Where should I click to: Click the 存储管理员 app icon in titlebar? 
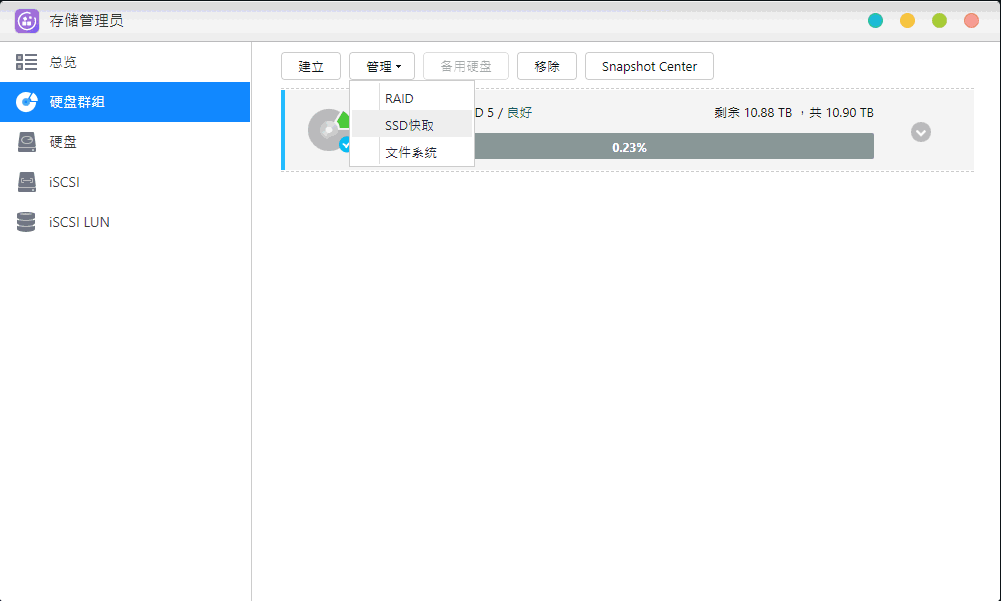coord(26,20)
